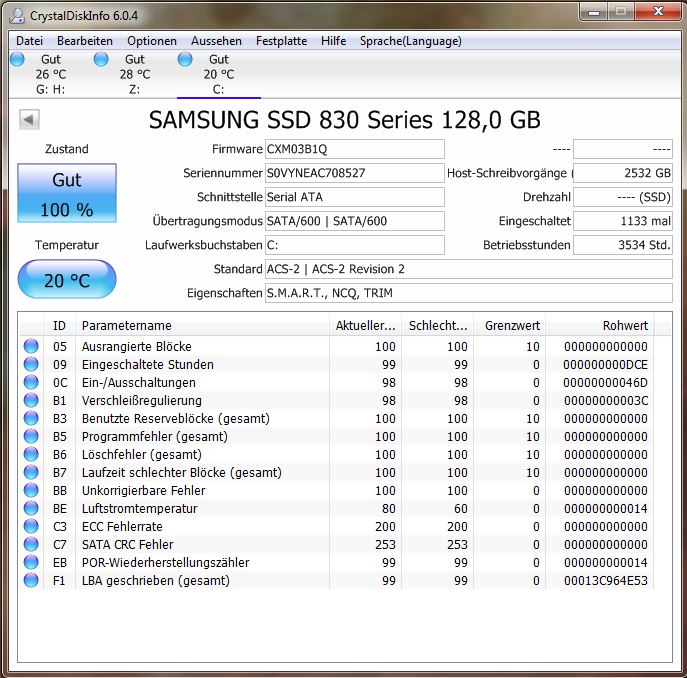Switch to the Gut 20 °C disk tab
687x678 pixels.
coord(219,74)
